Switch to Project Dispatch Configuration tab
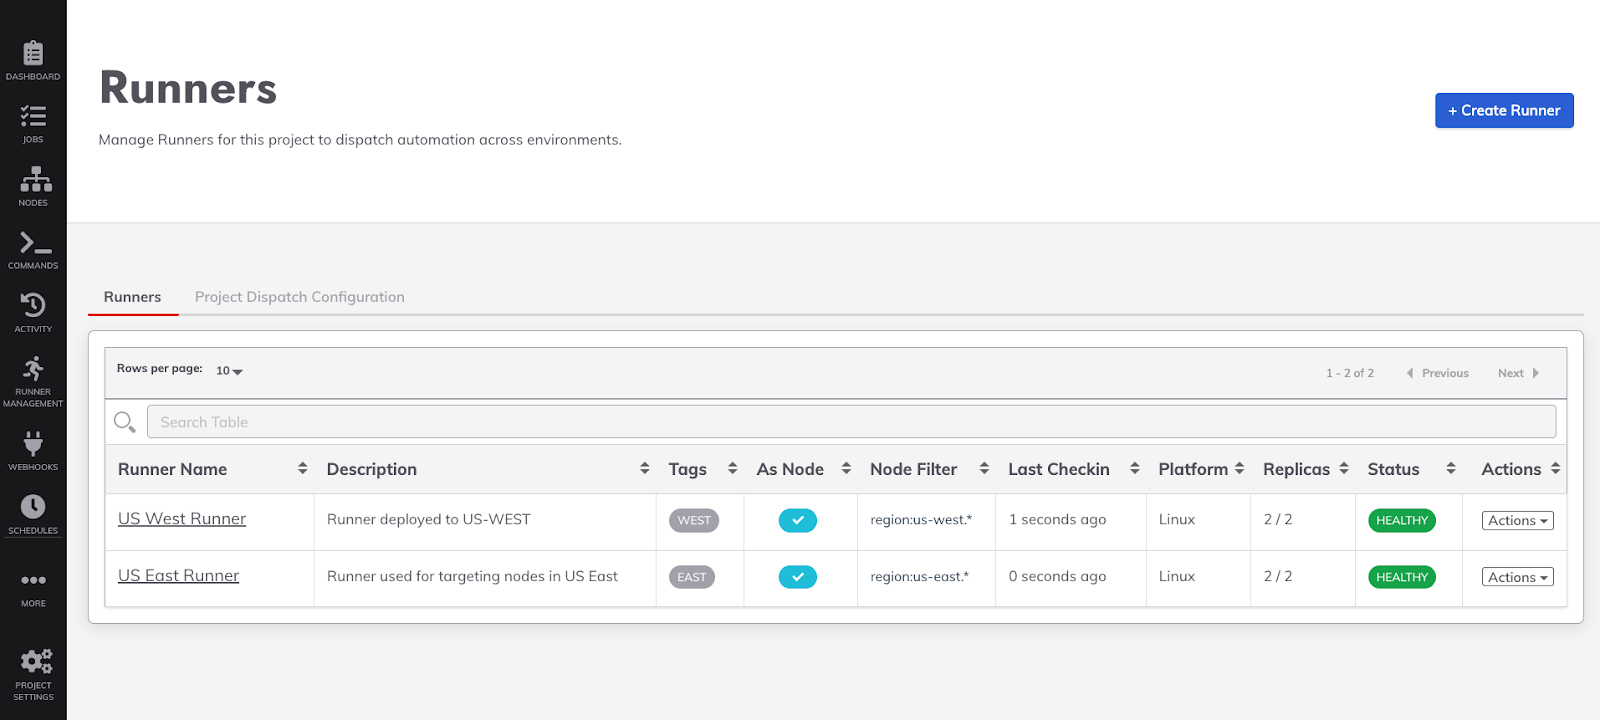The image size is (1600, 720). coord(299,297)
